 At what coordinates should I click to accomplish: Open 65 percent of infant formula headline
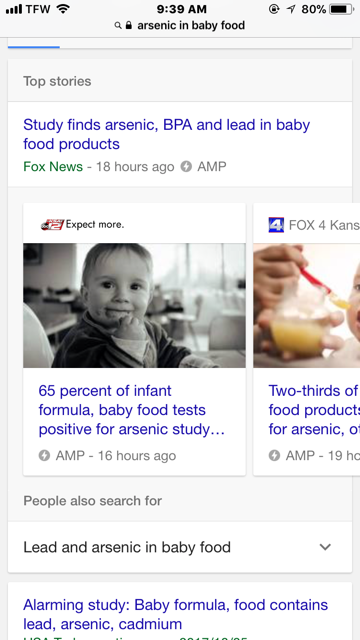pyautogui.click(x=131, y=410)
